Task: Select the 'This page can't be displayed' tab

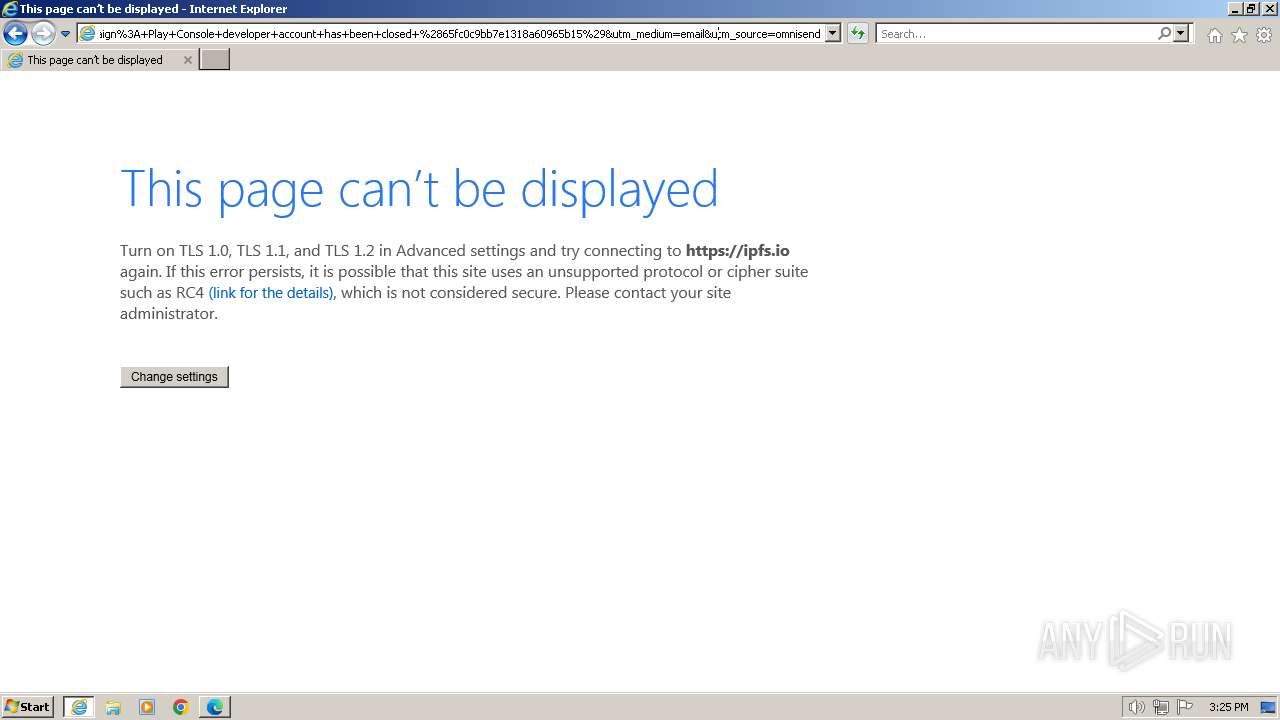Action: click(99, 60)
